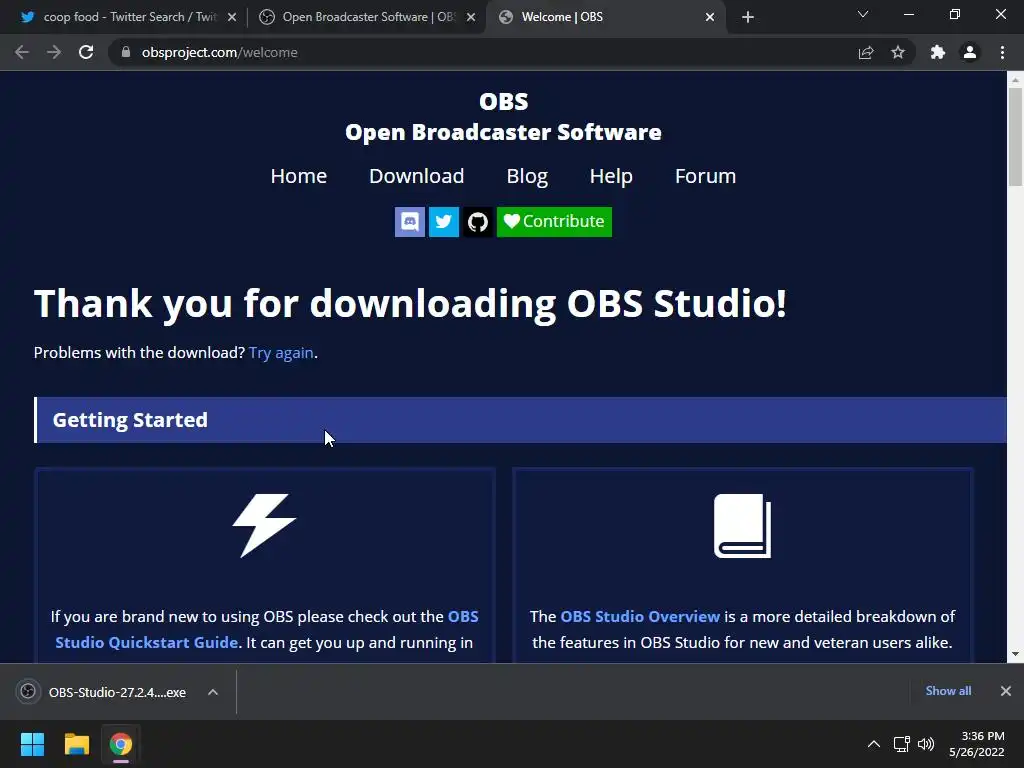
Task: Click the green Contribute button
Action: coord(554,222)
